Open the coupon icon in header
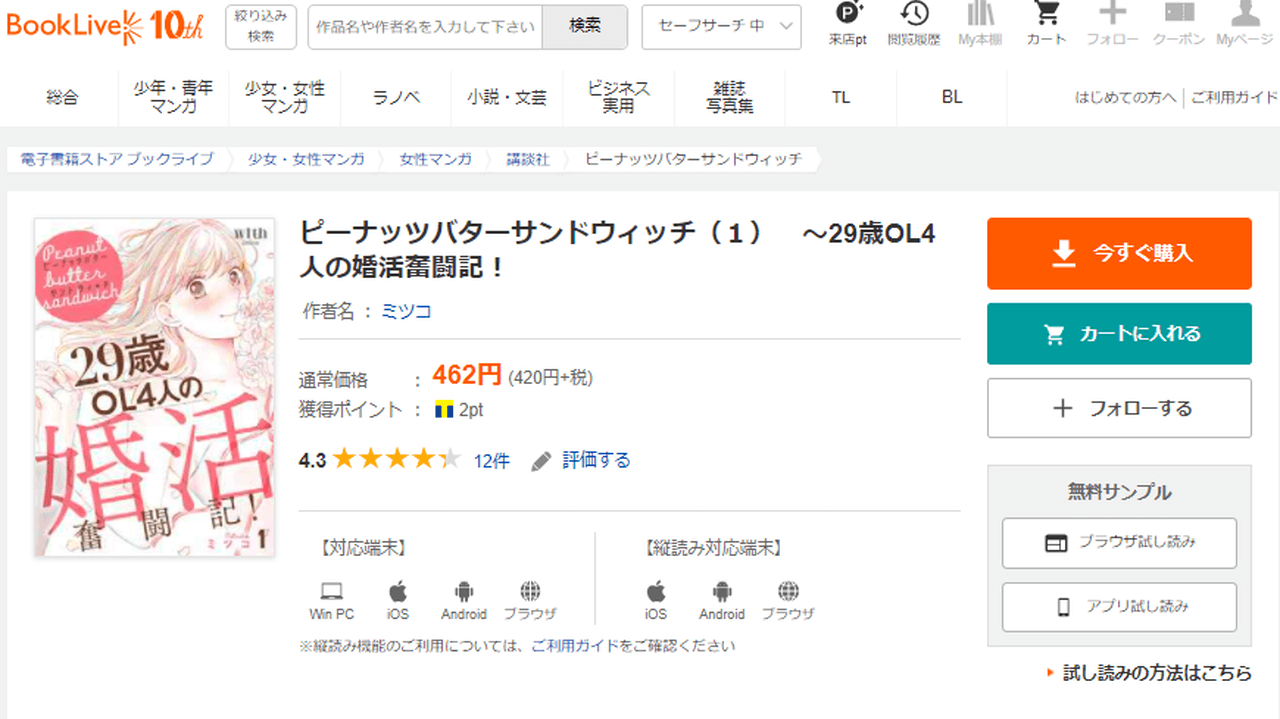The height and width of the screenshot is (719, 1280). pyautogui.click(x=1179, y=22)
